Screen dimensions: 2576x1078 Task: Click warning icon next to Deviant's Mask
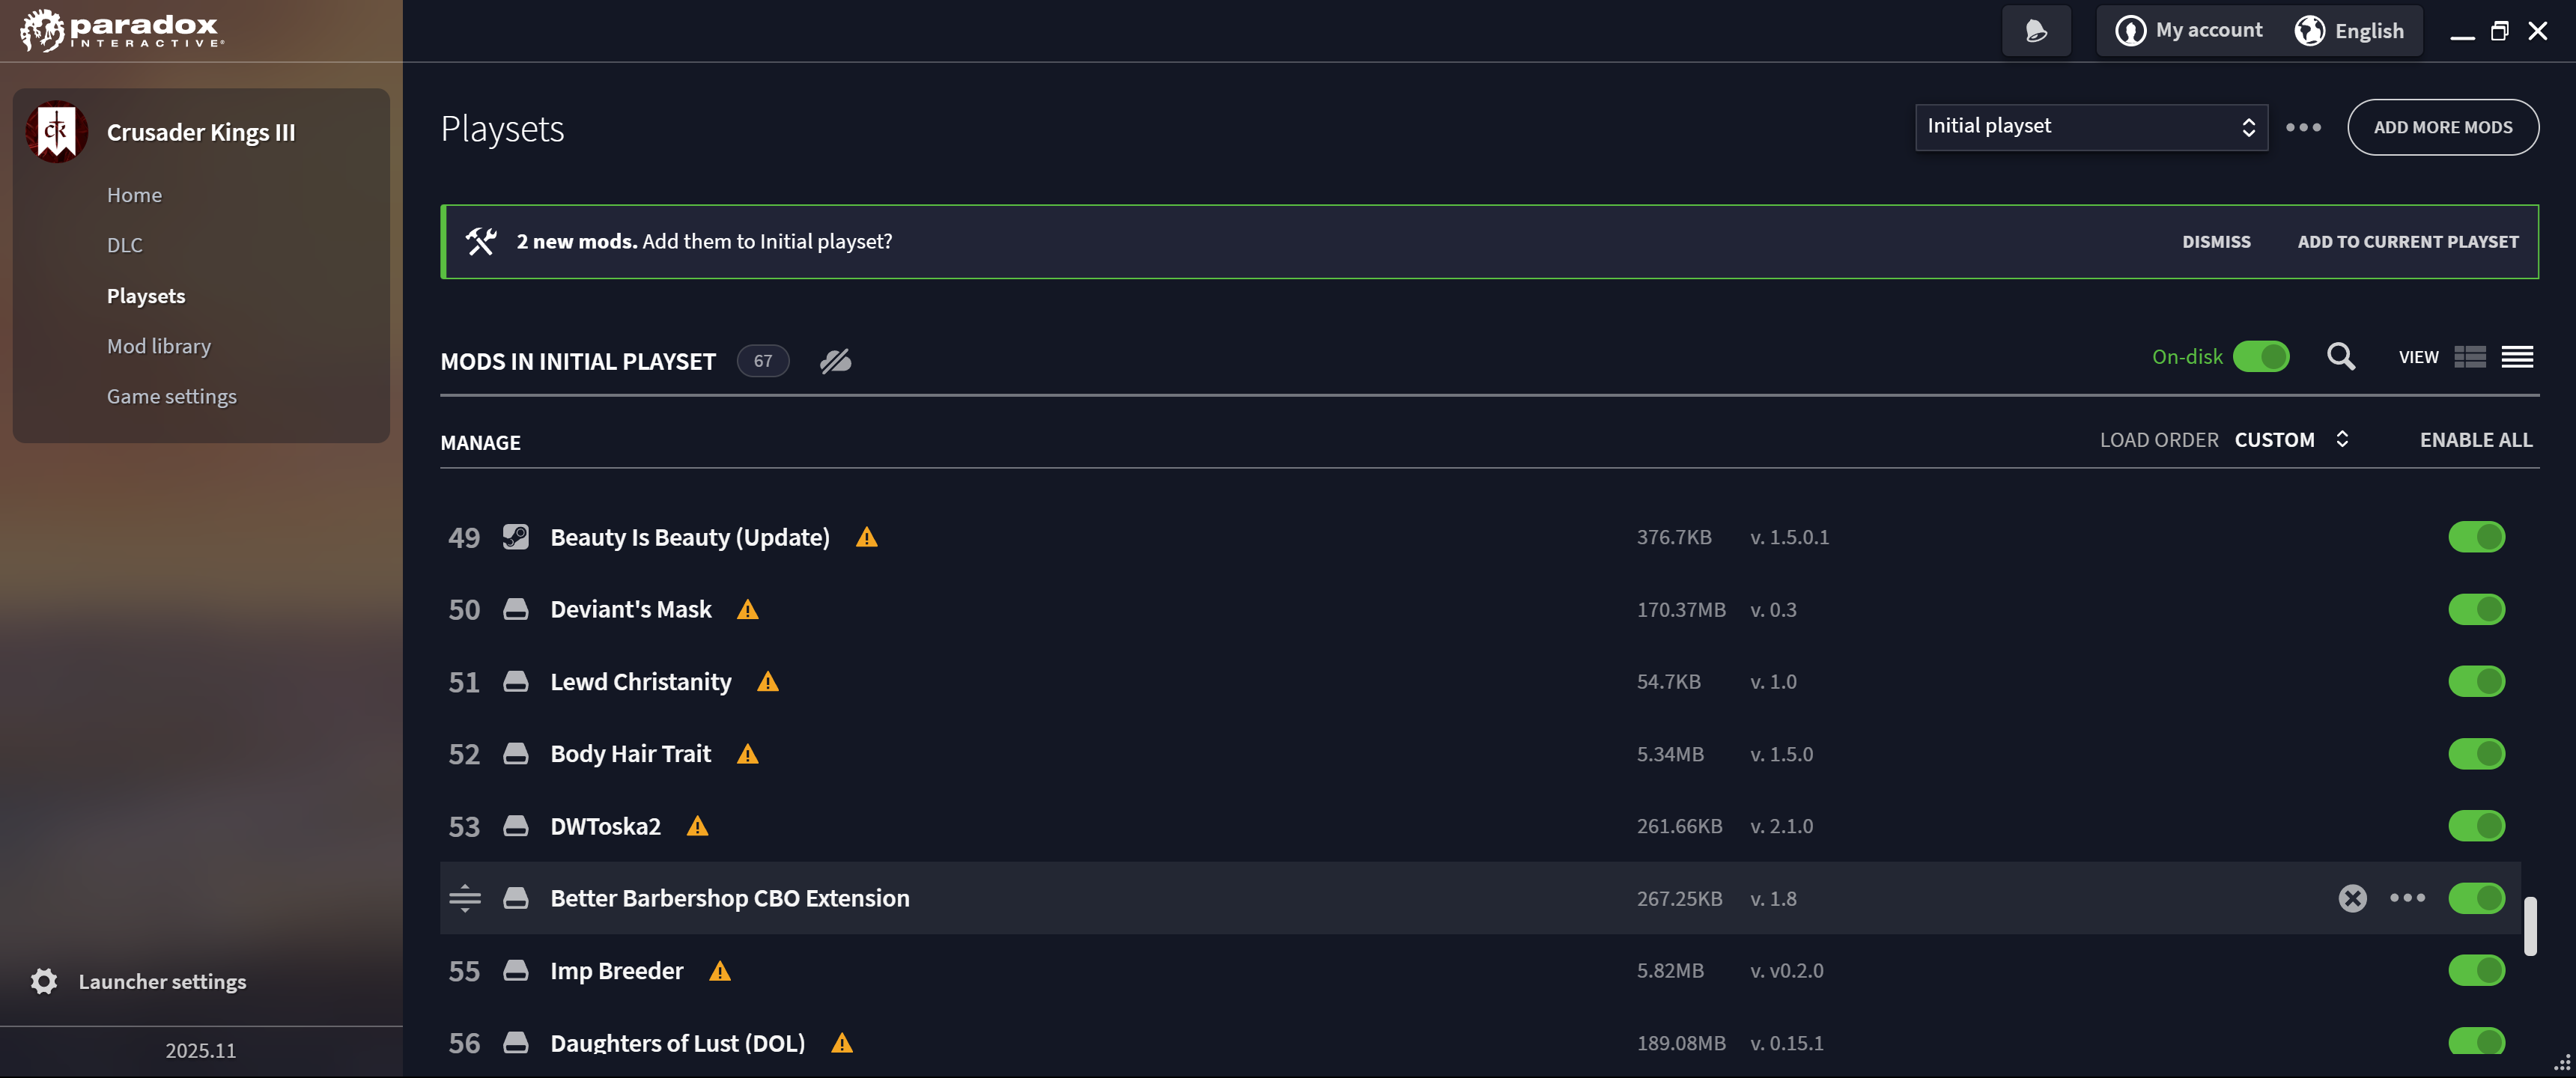[x=748, y=610]
